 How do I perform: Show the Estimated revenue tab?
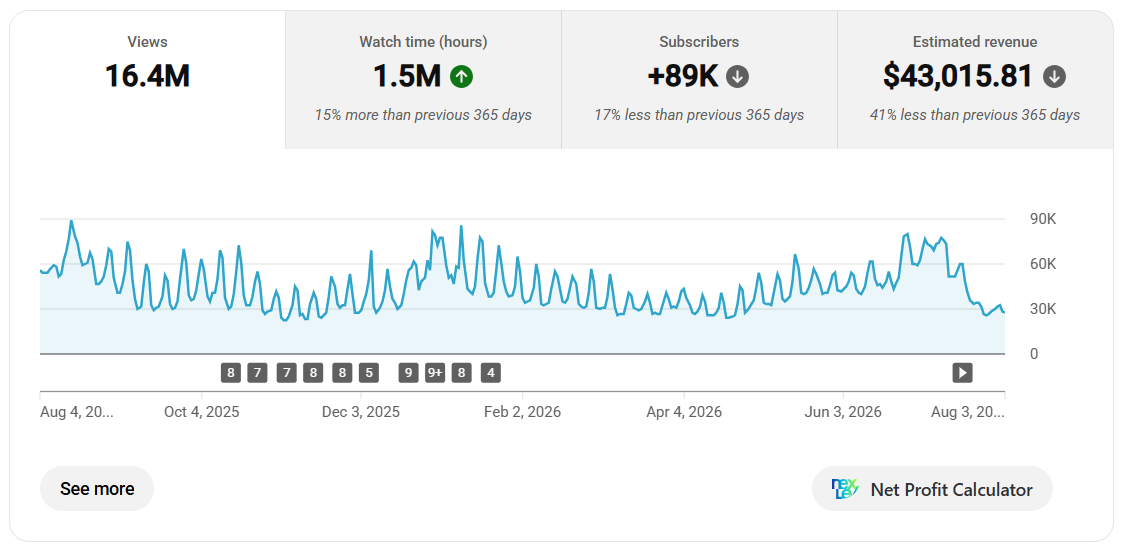coord(975,80)
